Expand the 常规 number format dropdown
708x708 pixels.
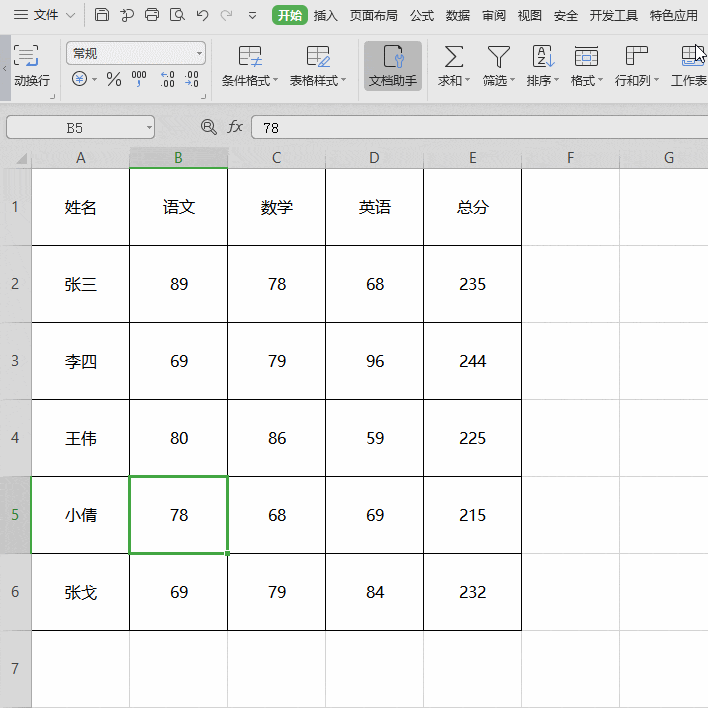(x=200, y=53)
